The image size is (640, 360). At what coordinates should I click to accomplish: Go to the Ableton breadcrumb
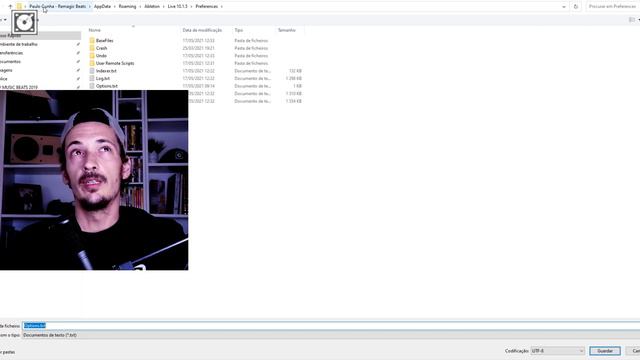pos(152,7)
